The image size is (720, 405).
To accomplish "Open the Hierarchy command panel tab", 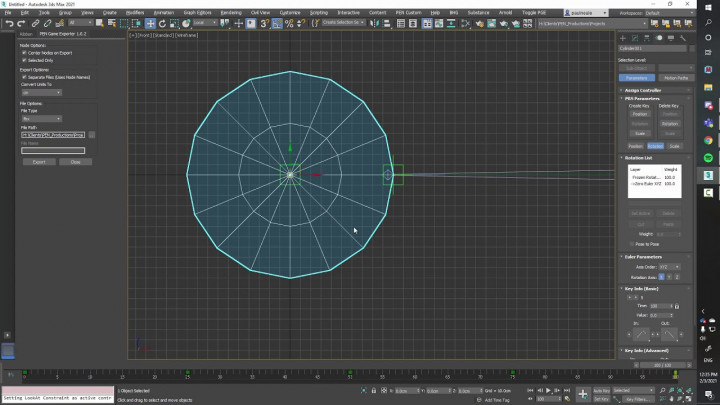I will point(647,38).
